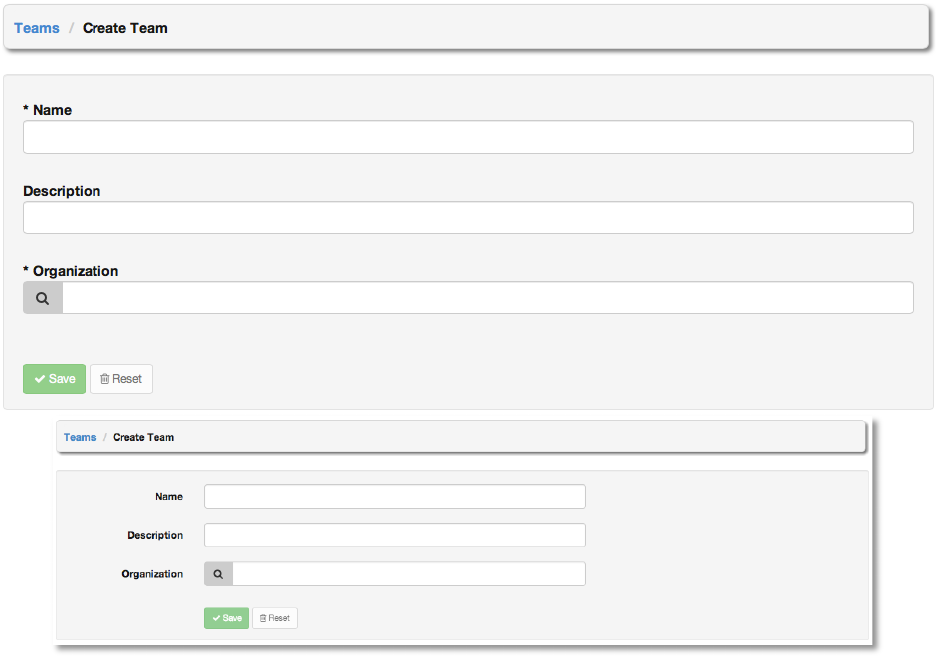
Task: Open the Teams breadcrumb link in the larger header
Action: pos(37,28)
